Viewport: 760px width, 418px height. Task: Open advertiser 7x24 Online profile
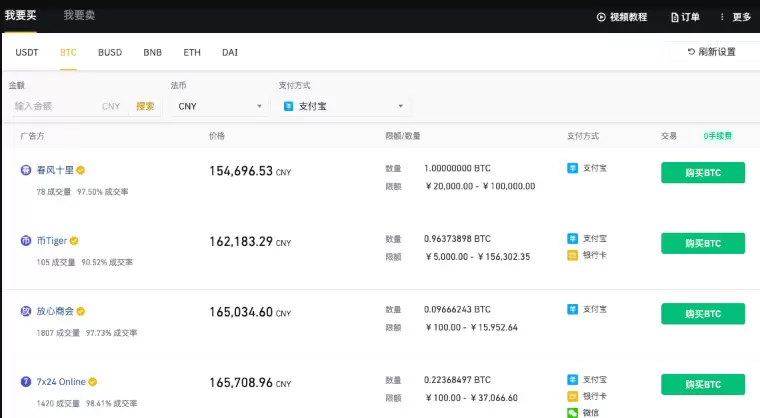click(61, 382)
